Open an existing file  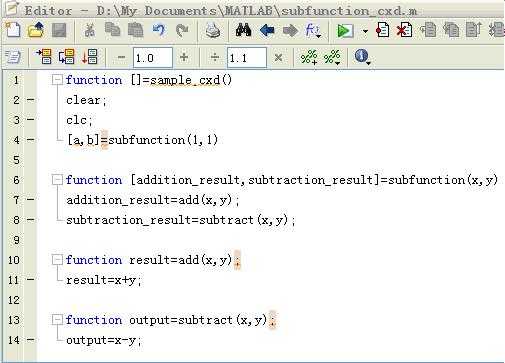pyautogui.click(x=36, y=30)
